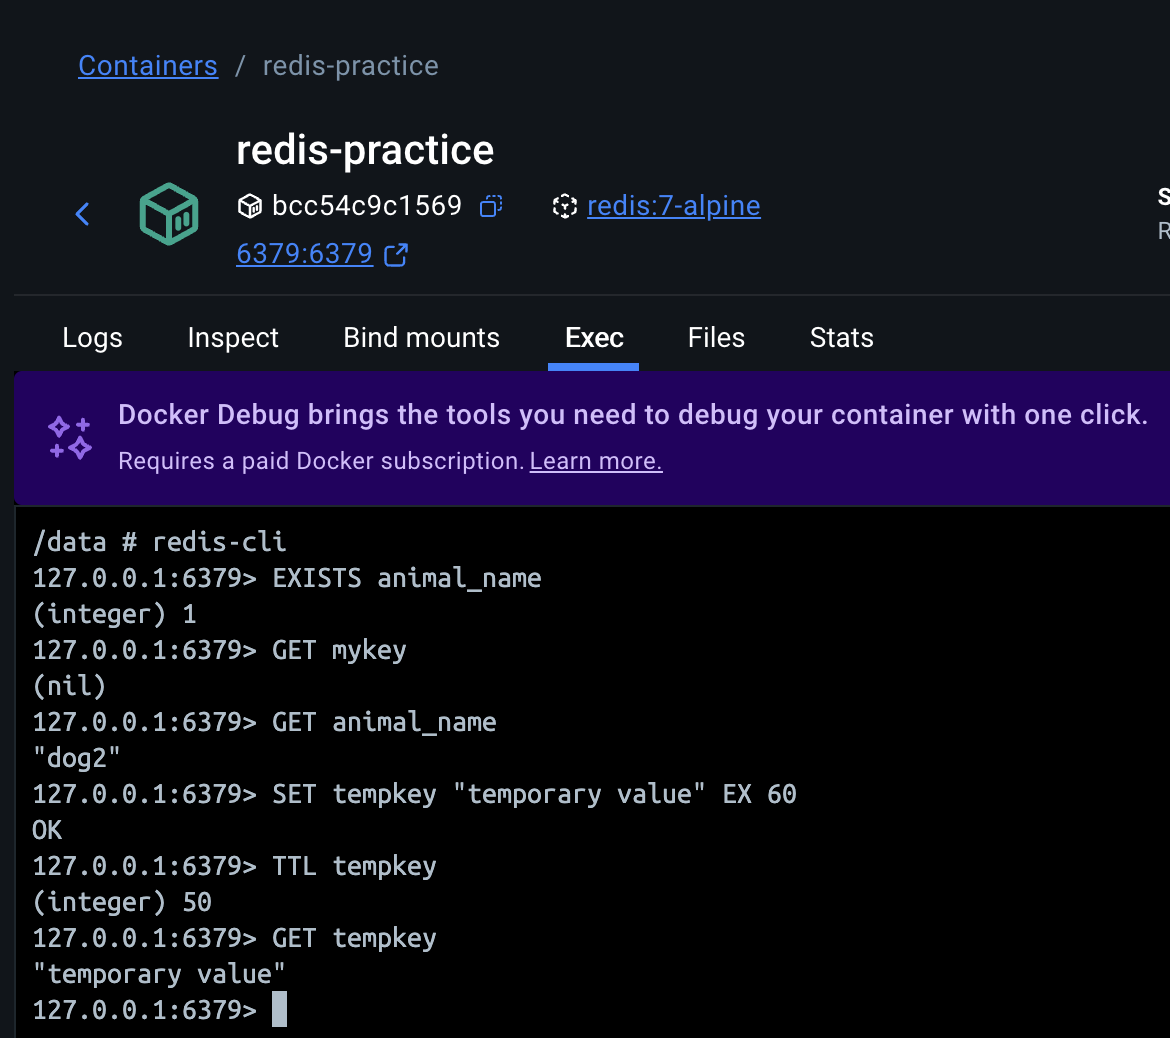Open the Containers breadcrumb link

[x=148, y=66]
